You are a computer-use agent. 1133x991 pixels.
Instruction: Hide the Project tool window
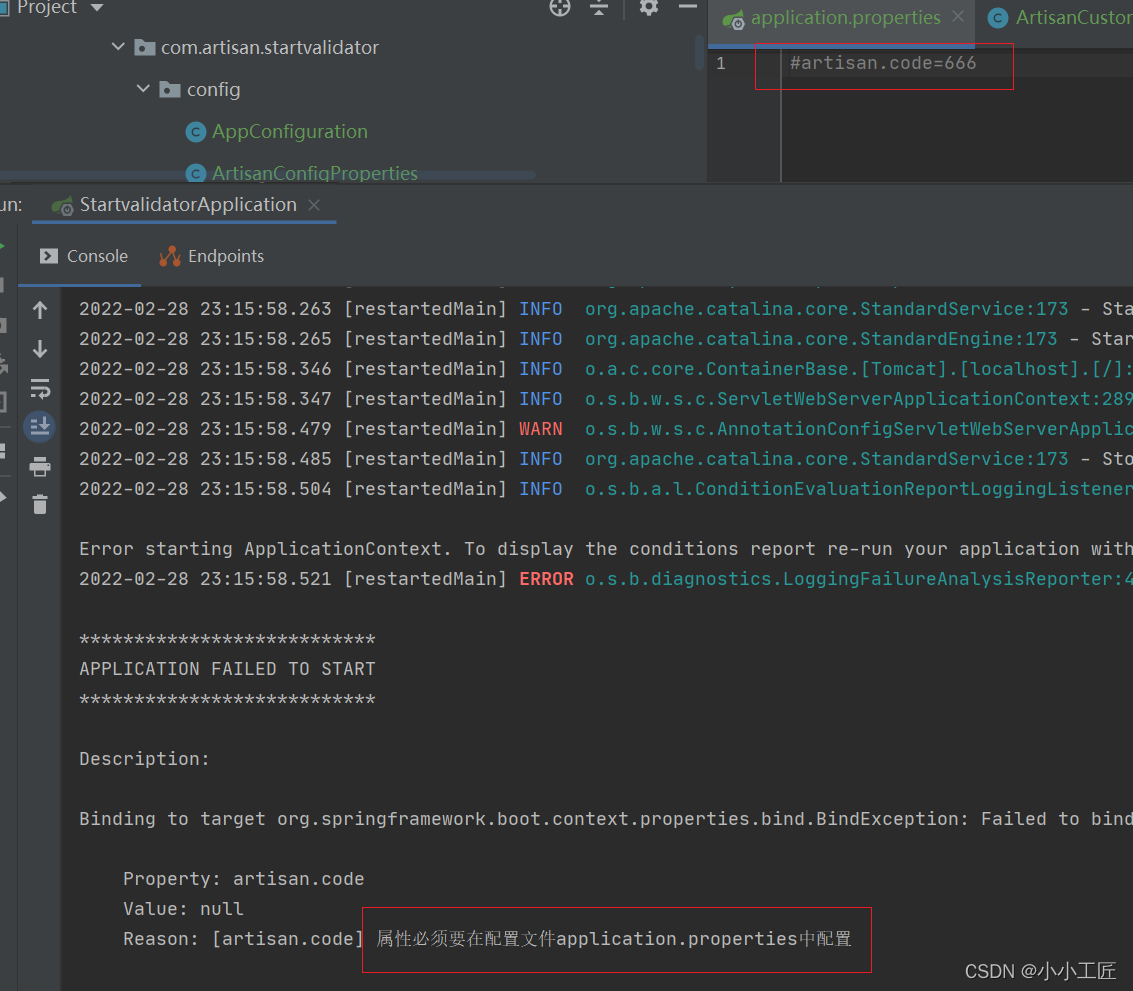tap(688, 8)
